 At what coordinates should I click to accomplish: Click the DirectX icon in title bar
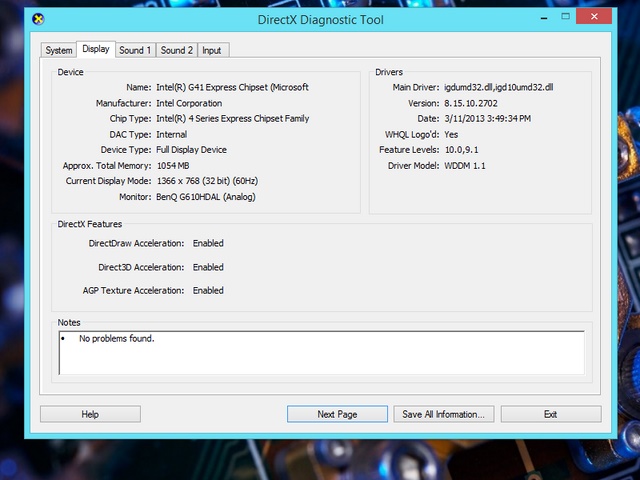(38, 19)
